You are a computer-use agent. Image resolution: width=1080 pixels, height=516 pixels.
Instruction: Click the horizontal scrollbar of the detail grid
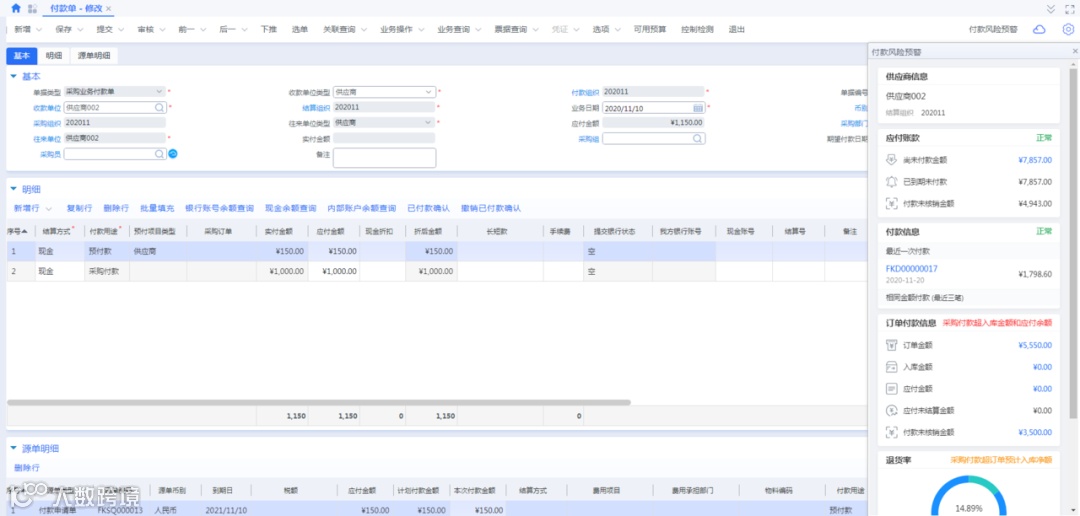click(319, 402)
